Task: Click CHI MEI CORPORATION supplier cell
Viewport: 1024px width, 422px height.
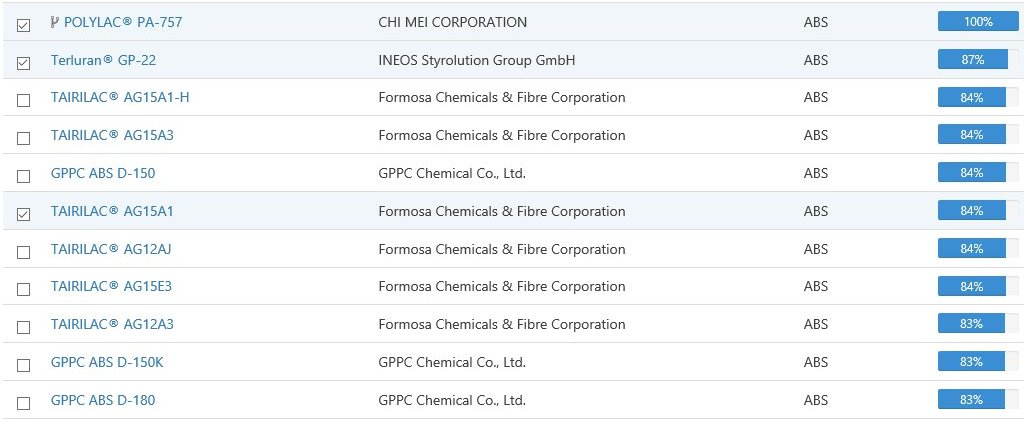Action: 452,22
